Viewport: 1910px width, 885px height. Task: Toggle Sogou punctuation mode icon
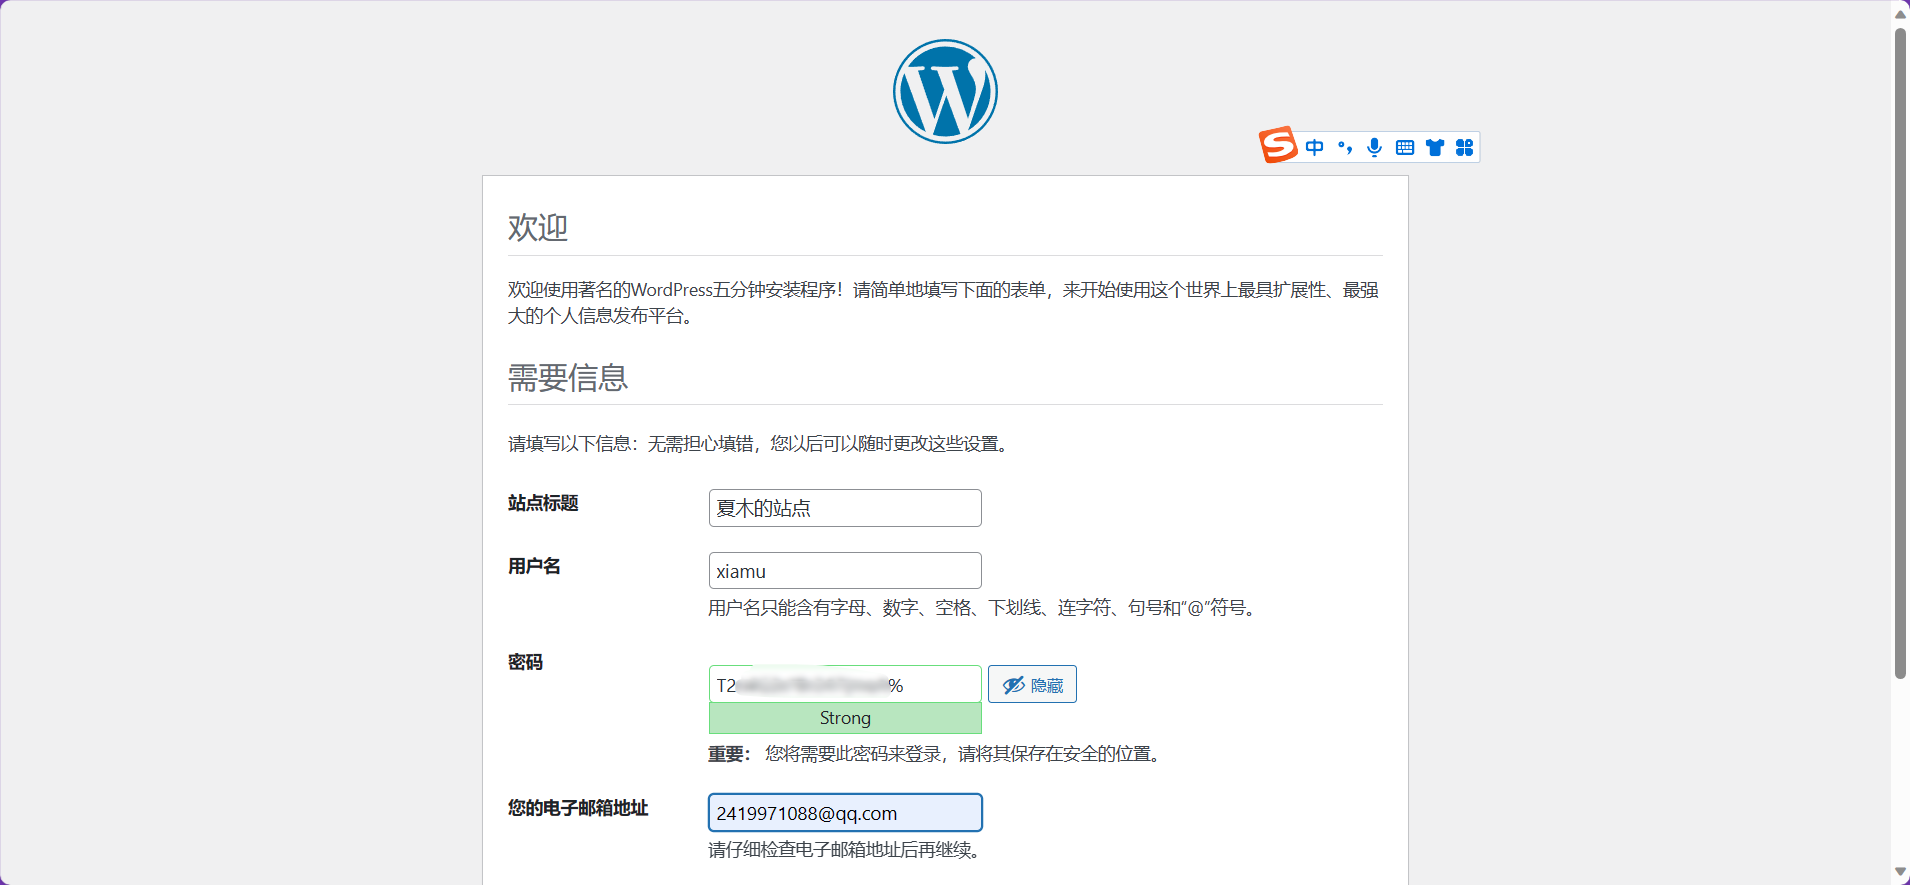[1345, 148]
